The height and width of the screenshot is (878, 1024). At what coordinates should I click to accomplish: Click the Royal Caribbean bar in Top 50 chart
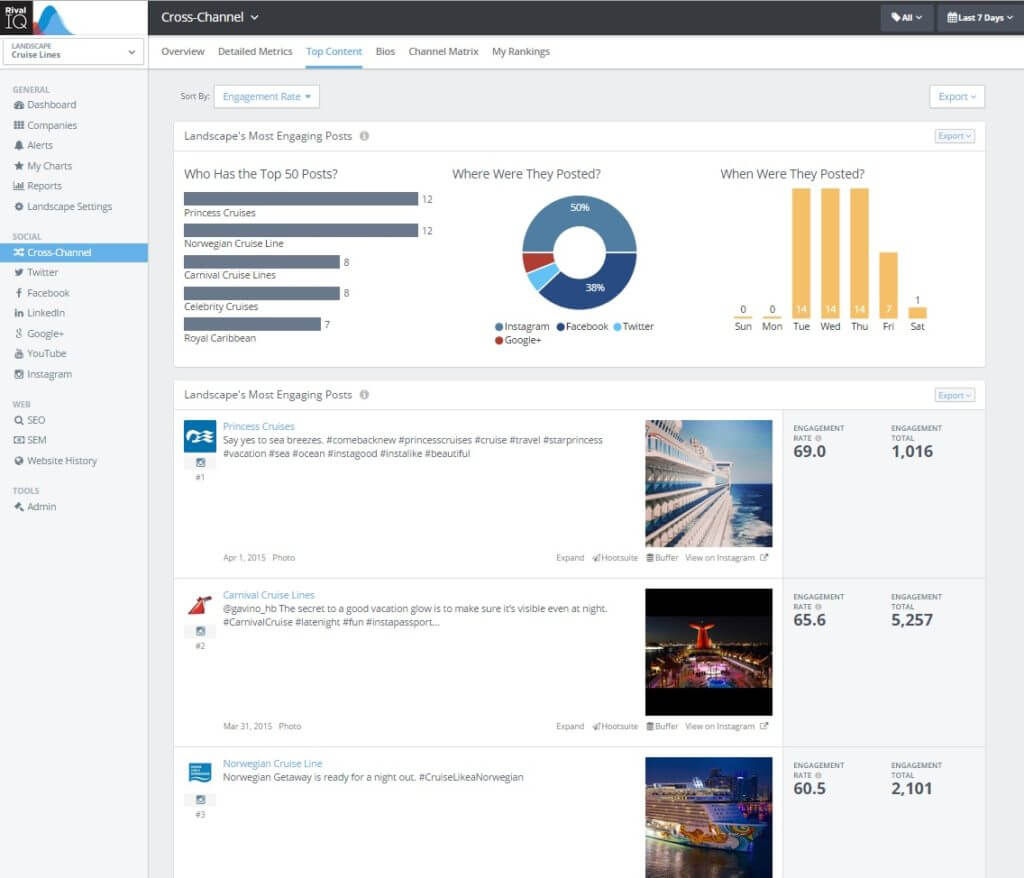pos(252,324)
